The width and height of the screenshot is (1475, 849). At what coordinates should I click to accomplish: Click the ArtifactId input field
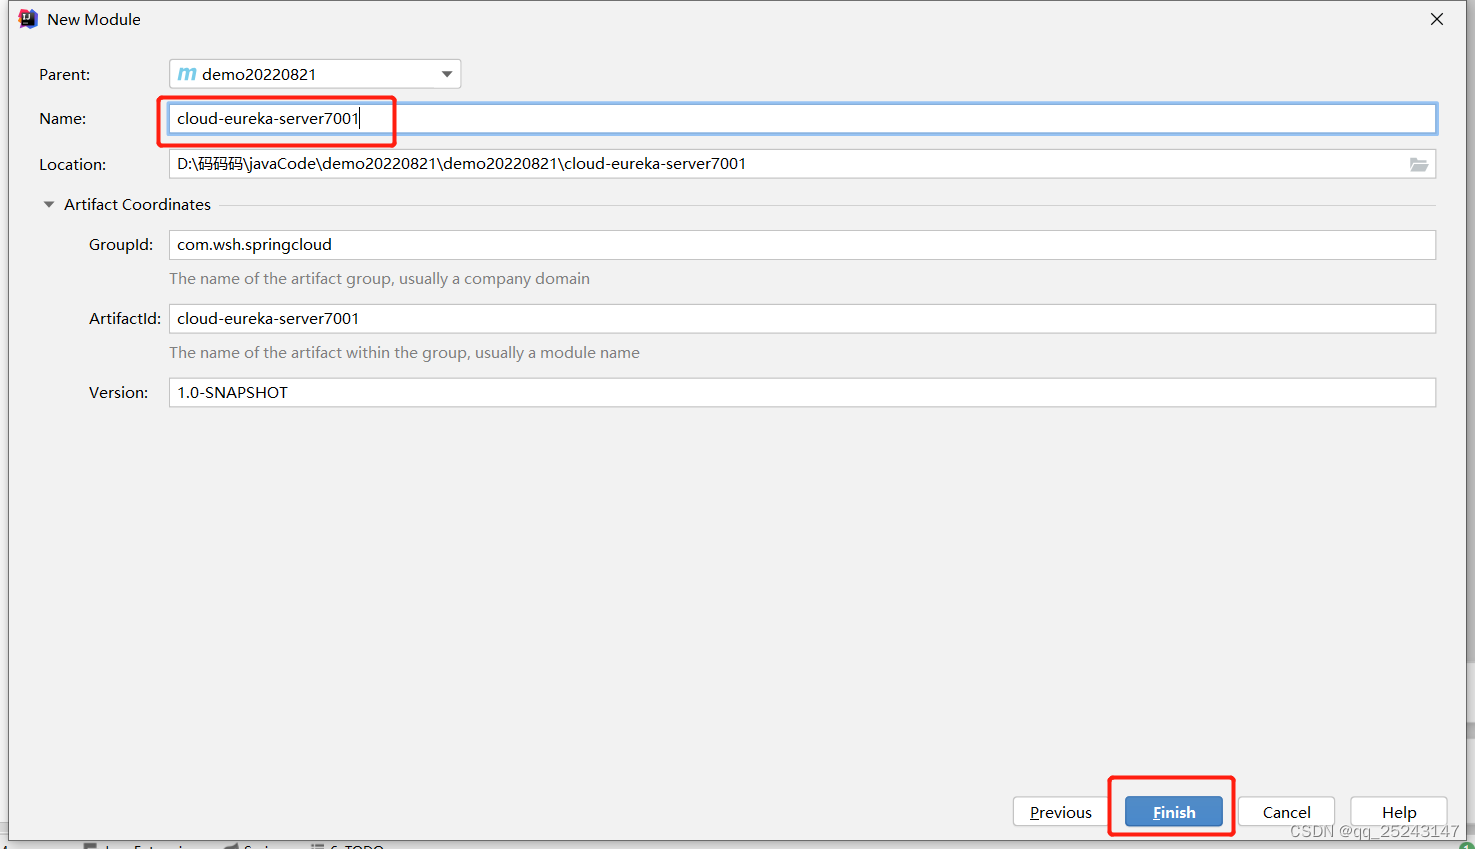tap(802, 319)
